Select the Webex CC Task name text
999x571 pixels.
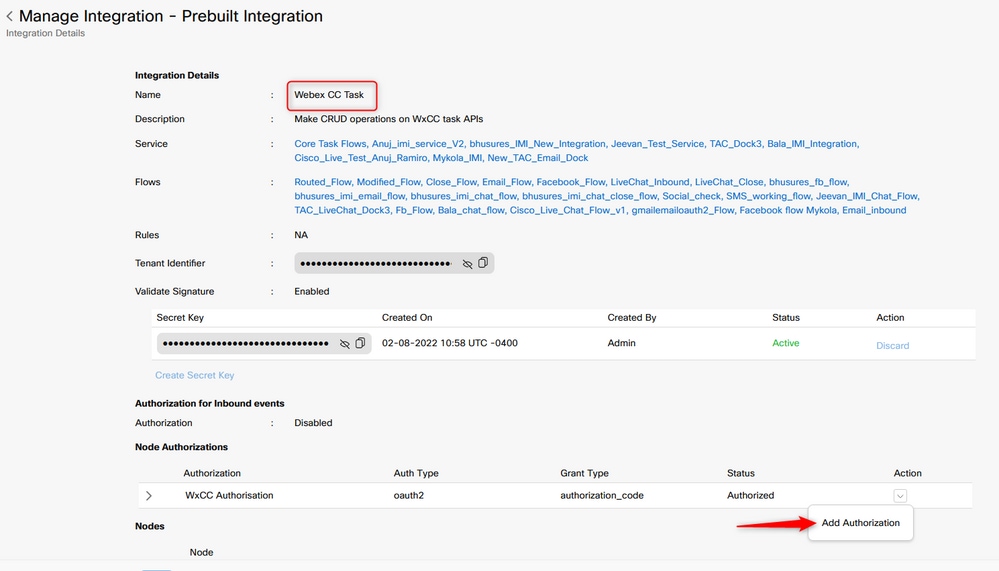tap(329, 95)
